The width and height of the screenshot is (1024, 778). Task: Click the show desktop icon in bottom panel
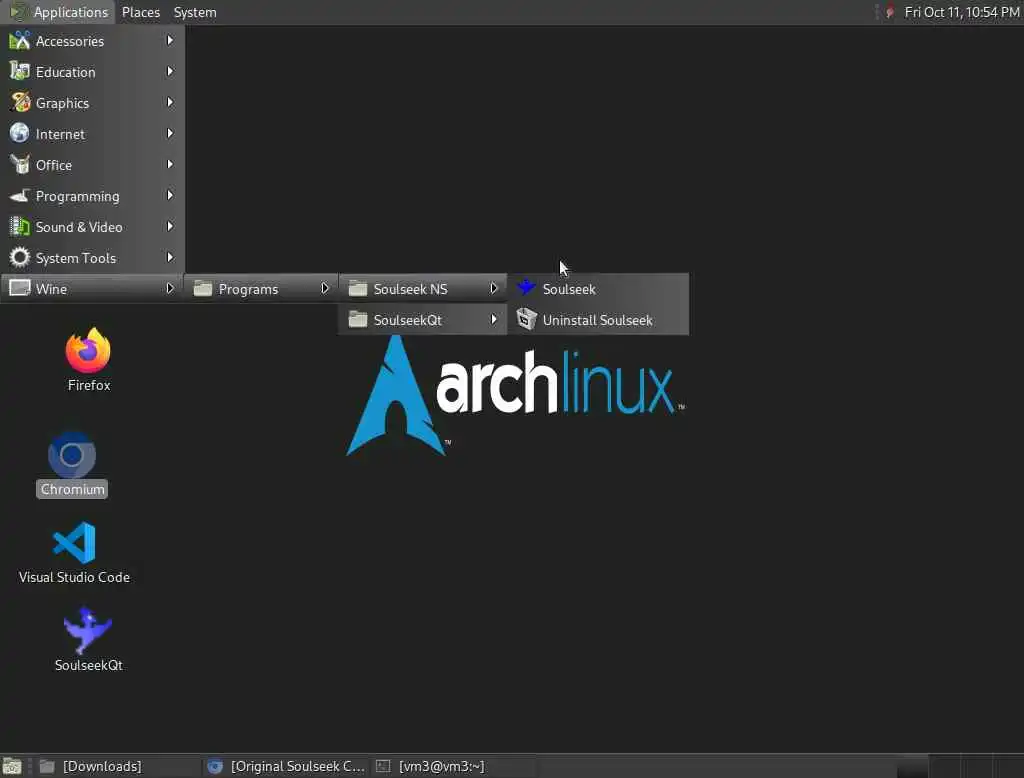point(12,766)
